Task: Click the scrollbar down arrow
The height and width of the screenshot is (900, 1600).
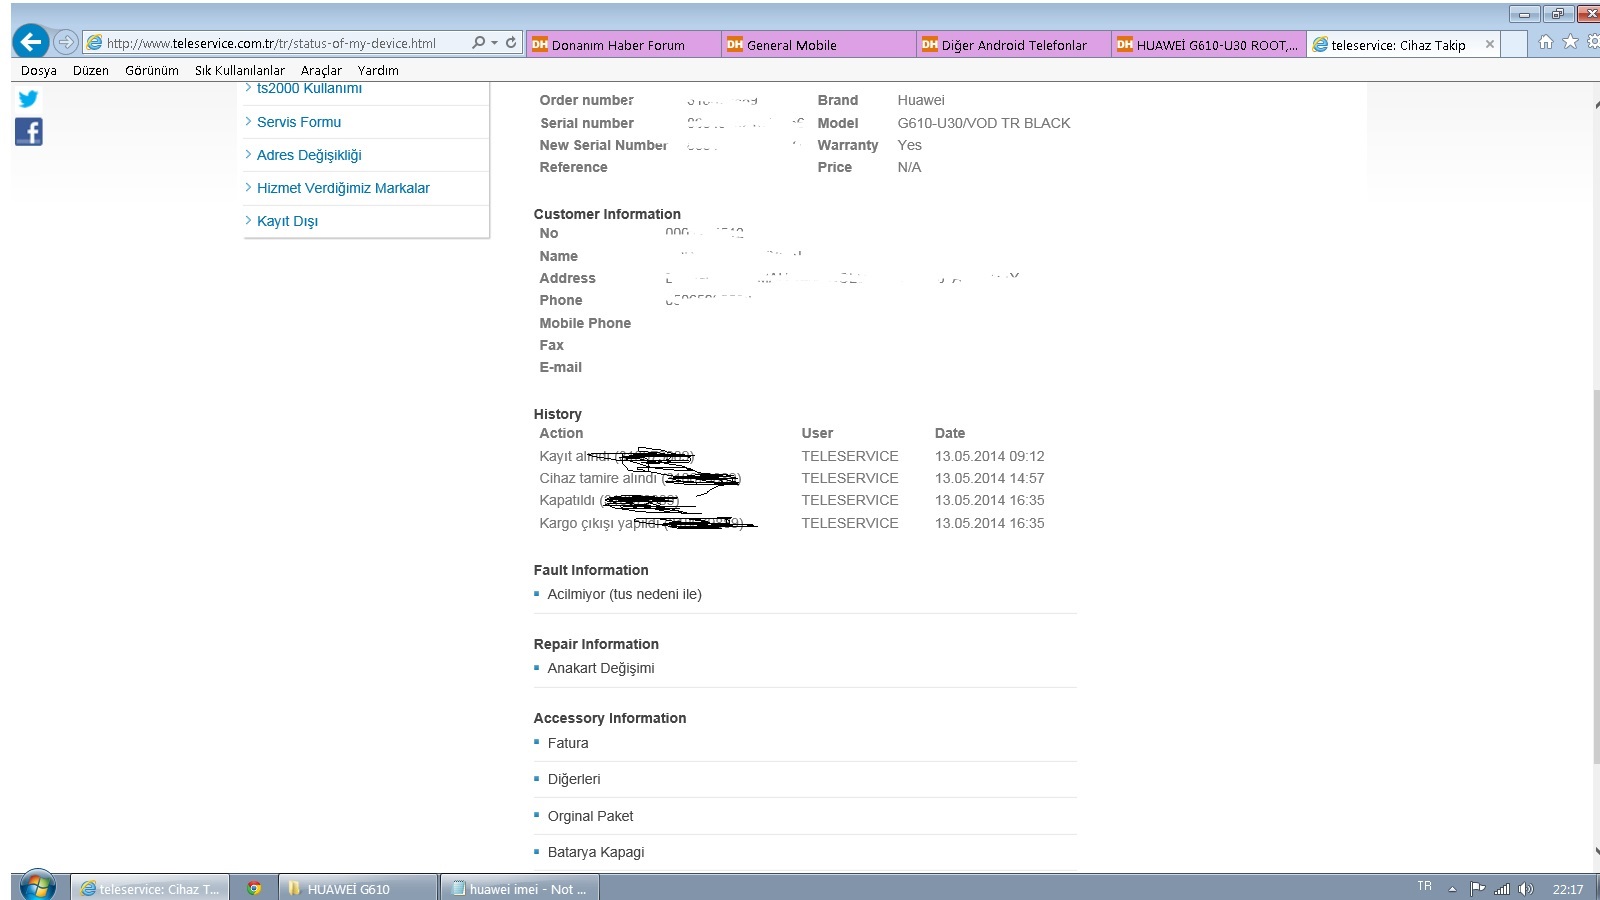Action: (1596, 851)
